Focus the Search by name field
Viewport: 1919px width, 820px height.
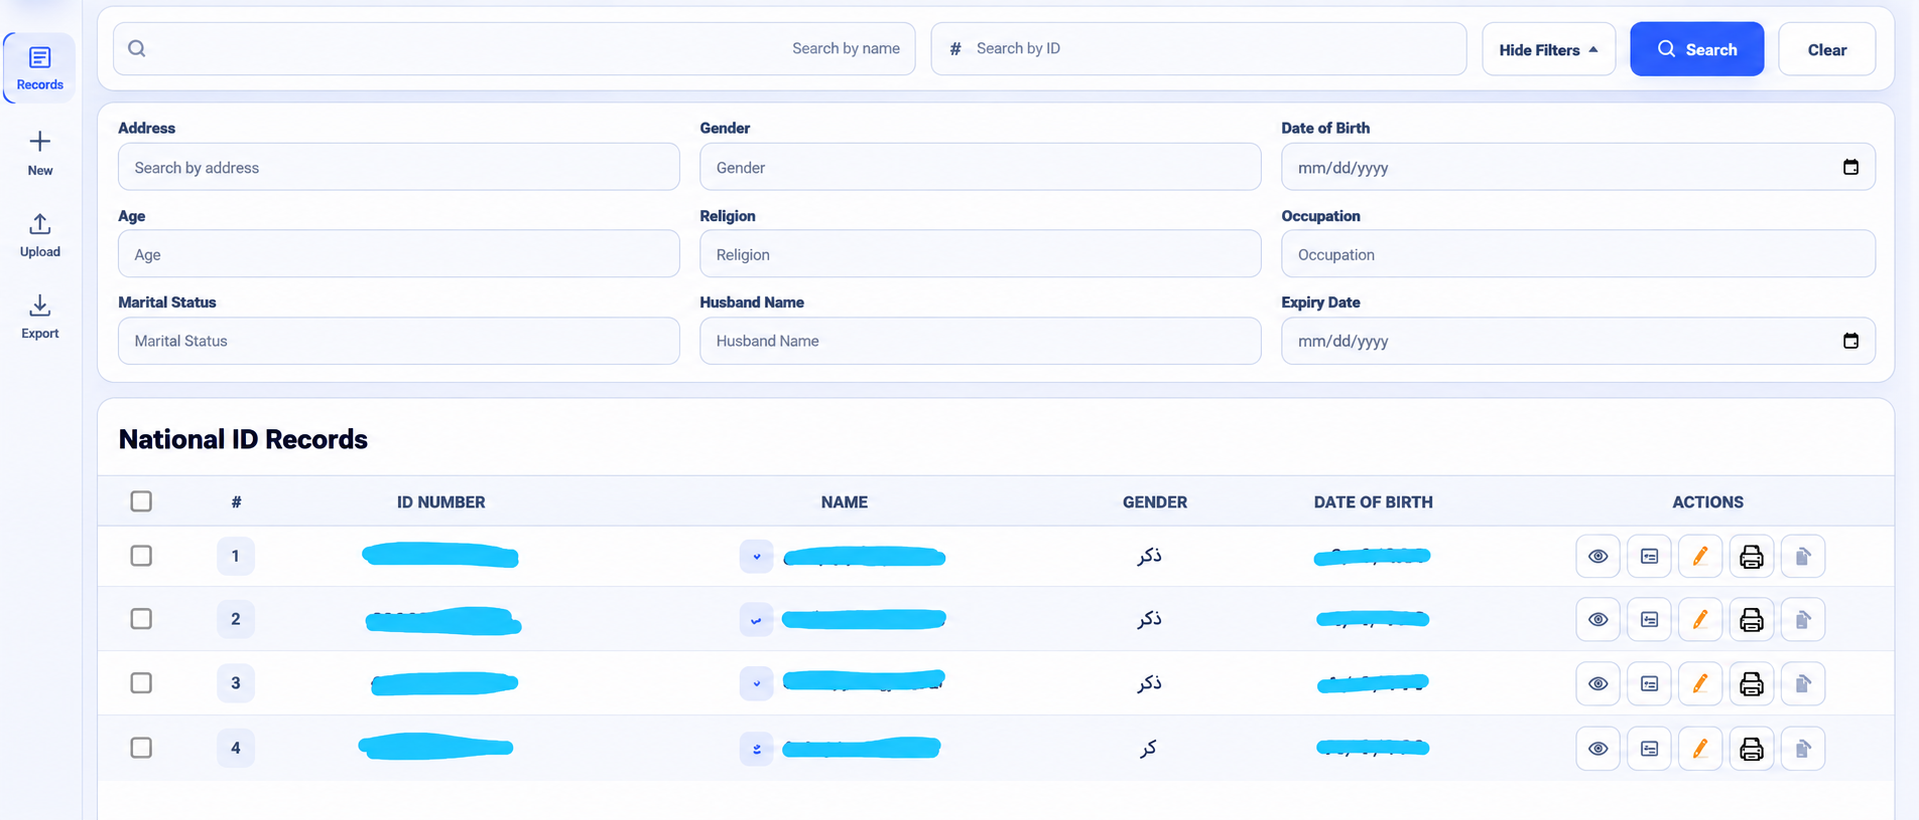point(514,49)
